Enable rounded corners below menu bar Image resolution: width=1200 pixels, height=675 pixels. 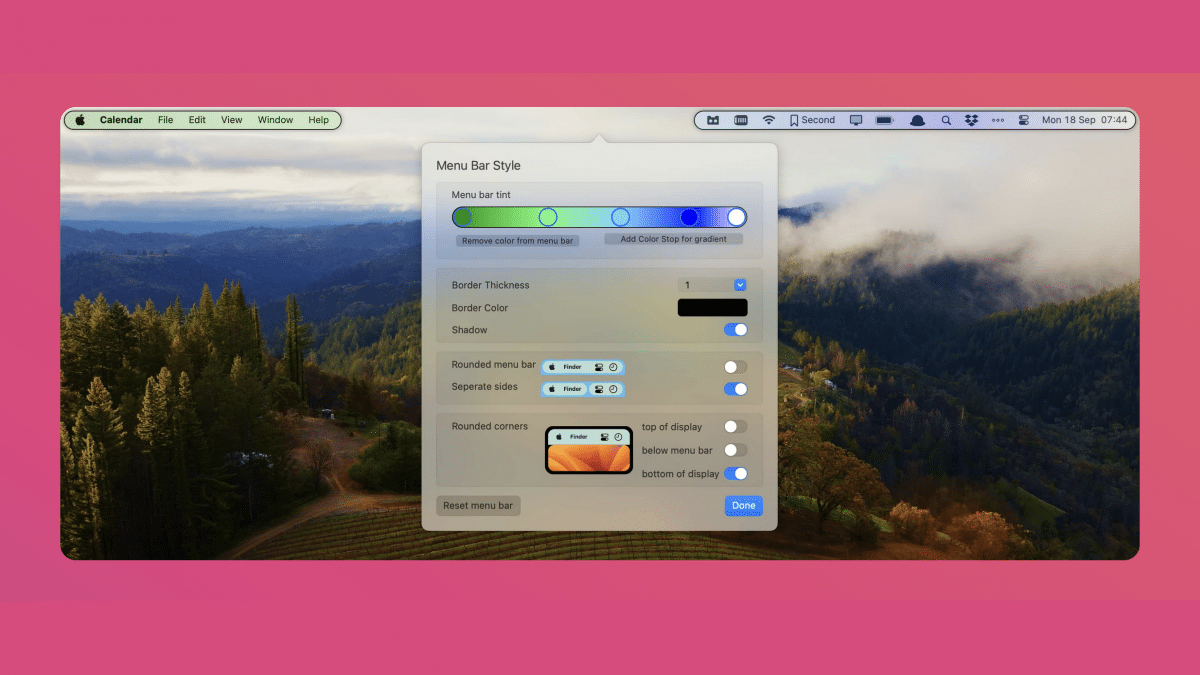pyautogui.click(x=735, y=451)
